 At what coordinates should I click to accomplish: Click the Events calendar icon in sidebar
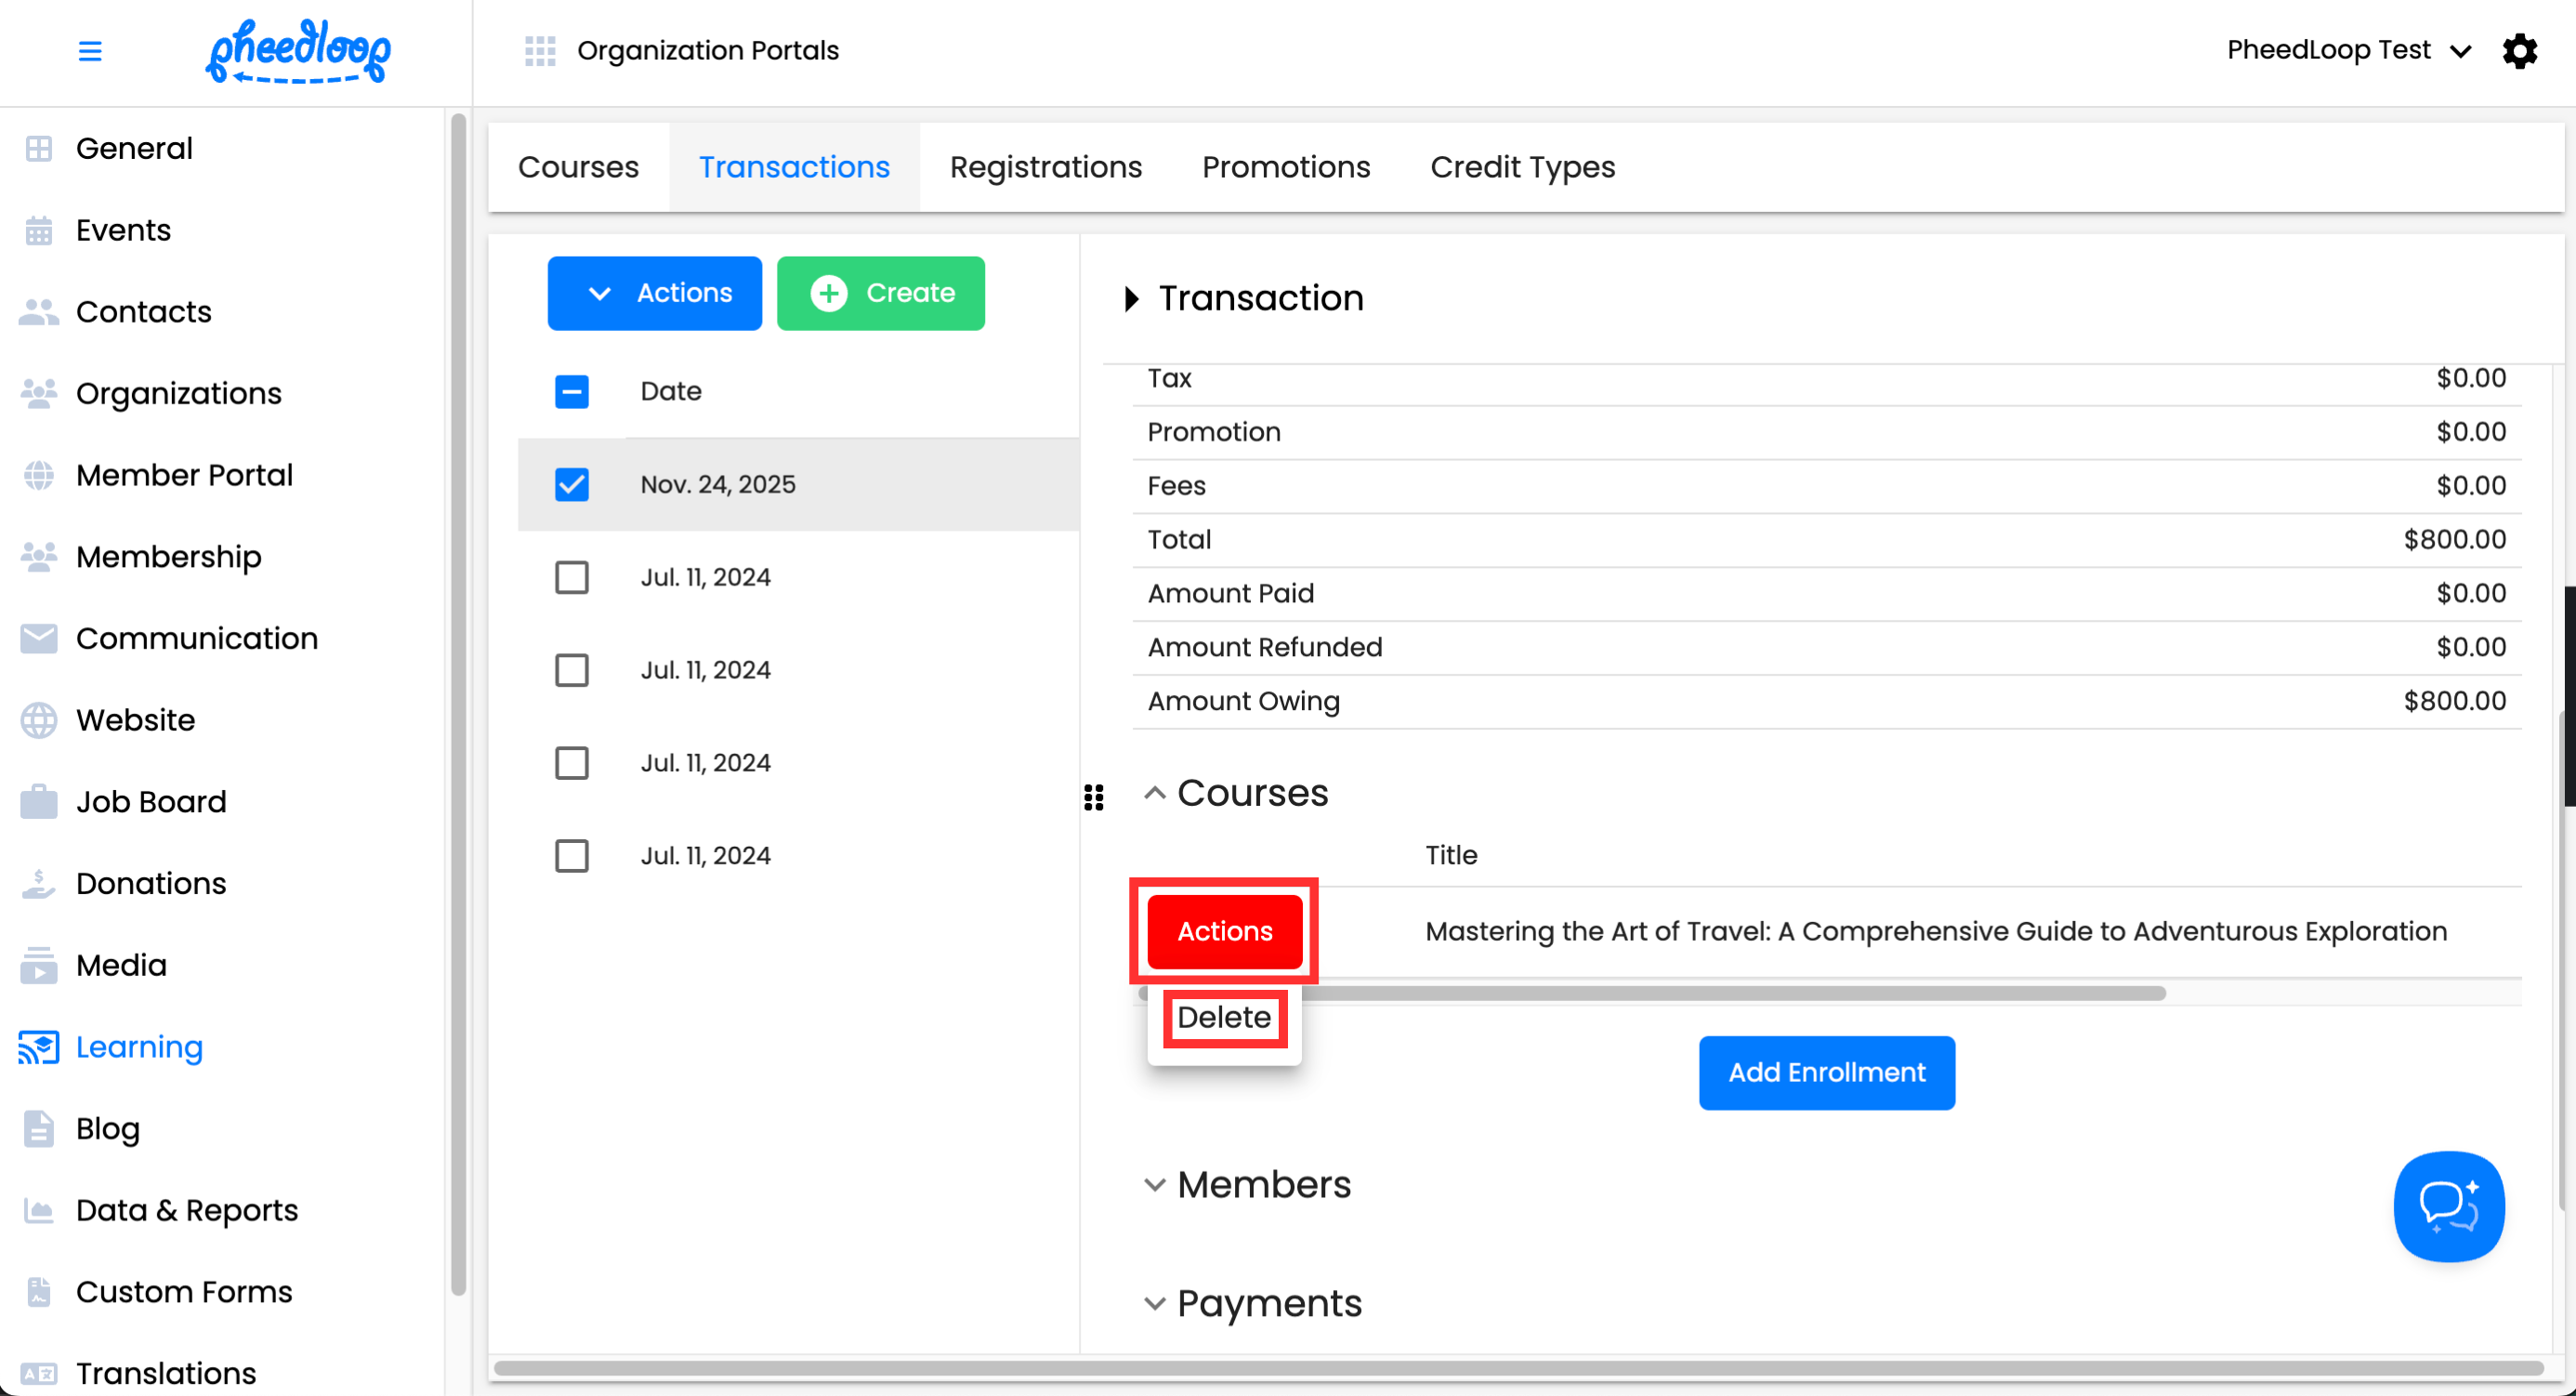click(39, 230)
